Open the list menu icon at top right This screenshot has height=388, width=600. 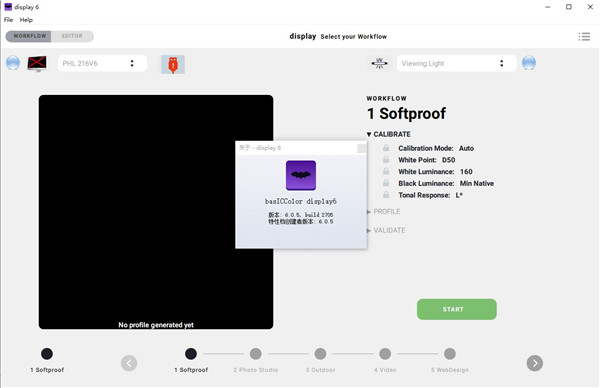point(584,36)
